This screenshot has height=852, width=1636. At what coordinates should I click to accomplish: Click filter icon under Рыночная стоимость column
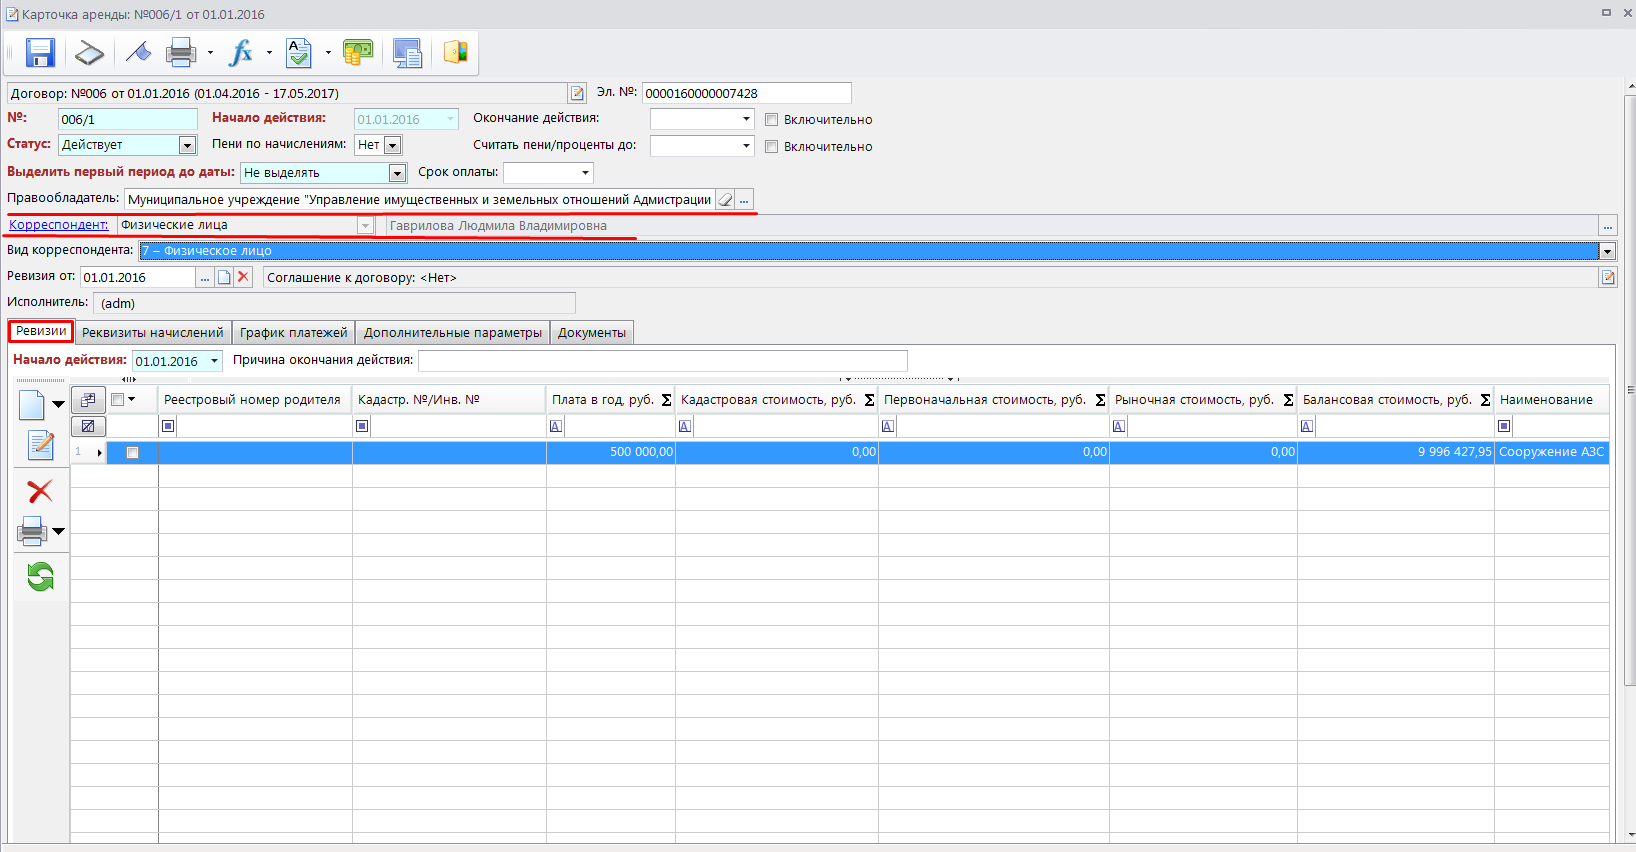[1119, 426]
